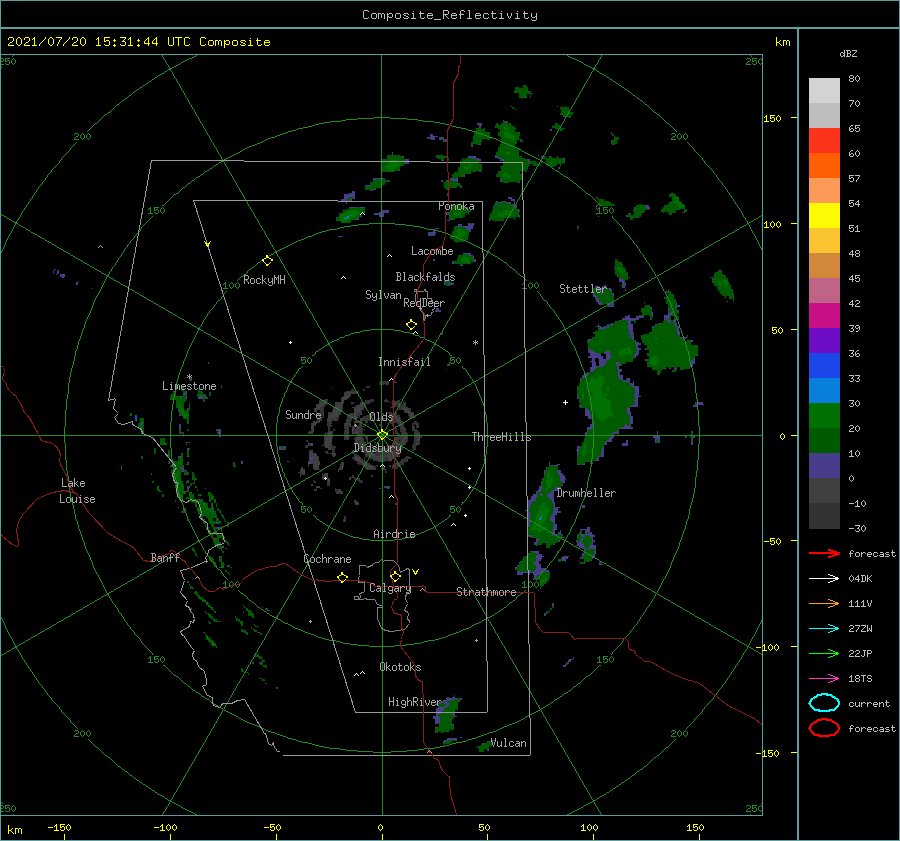Viewport: 900px width, 841px height.
Task: Click the Okotoks town label
Action: pyautogui.click(x=401, y=667)
